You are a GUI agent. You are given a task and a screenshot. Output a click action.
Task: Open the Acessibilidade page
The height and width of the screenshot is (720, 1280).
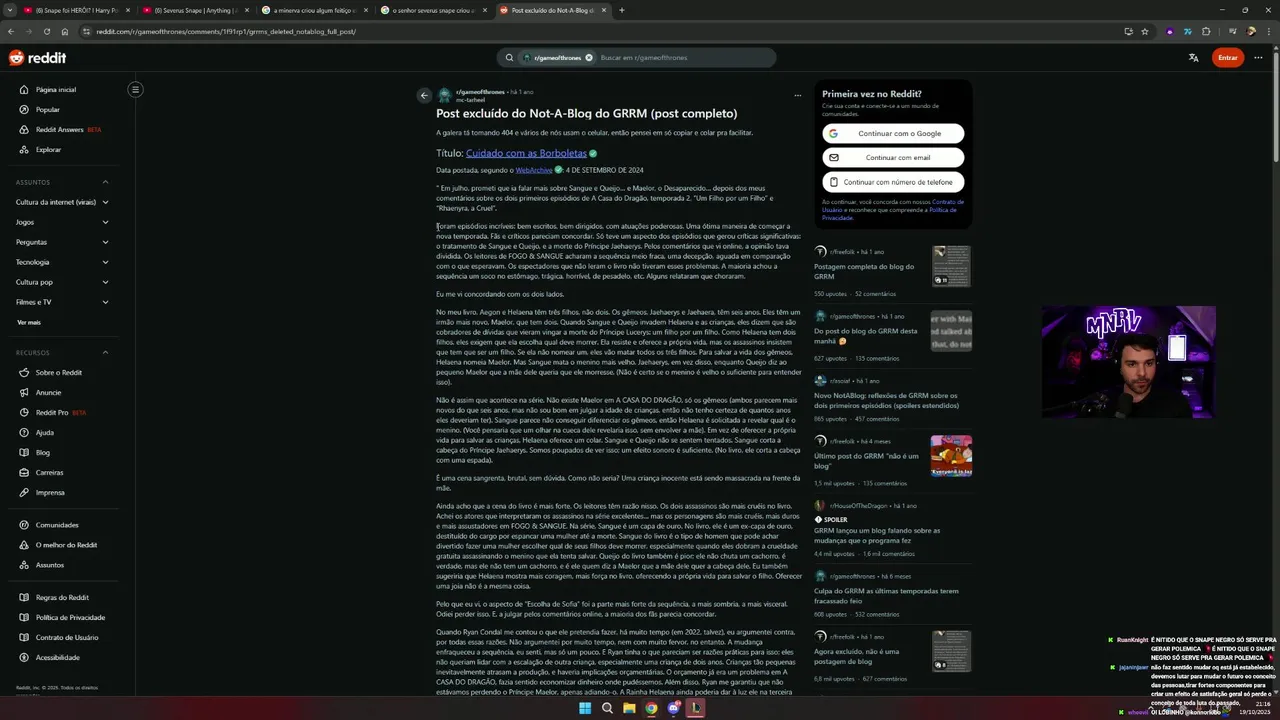click(x=57, y=658)
